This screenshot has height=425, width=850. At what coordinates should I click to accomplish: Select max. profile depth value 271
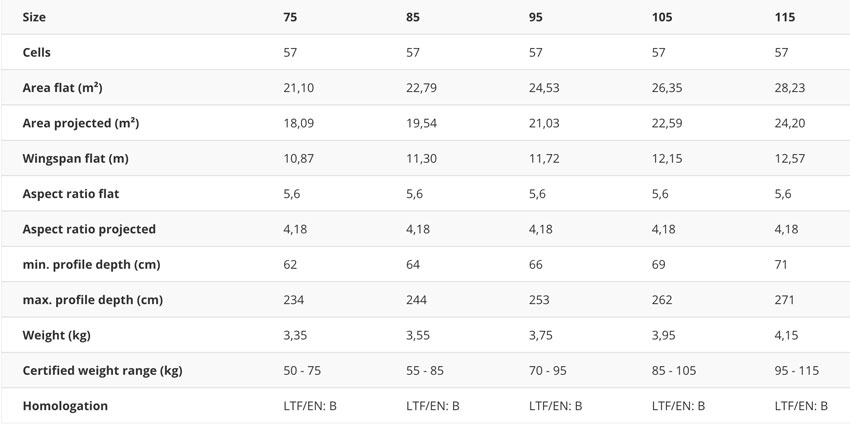pos(784,300)
